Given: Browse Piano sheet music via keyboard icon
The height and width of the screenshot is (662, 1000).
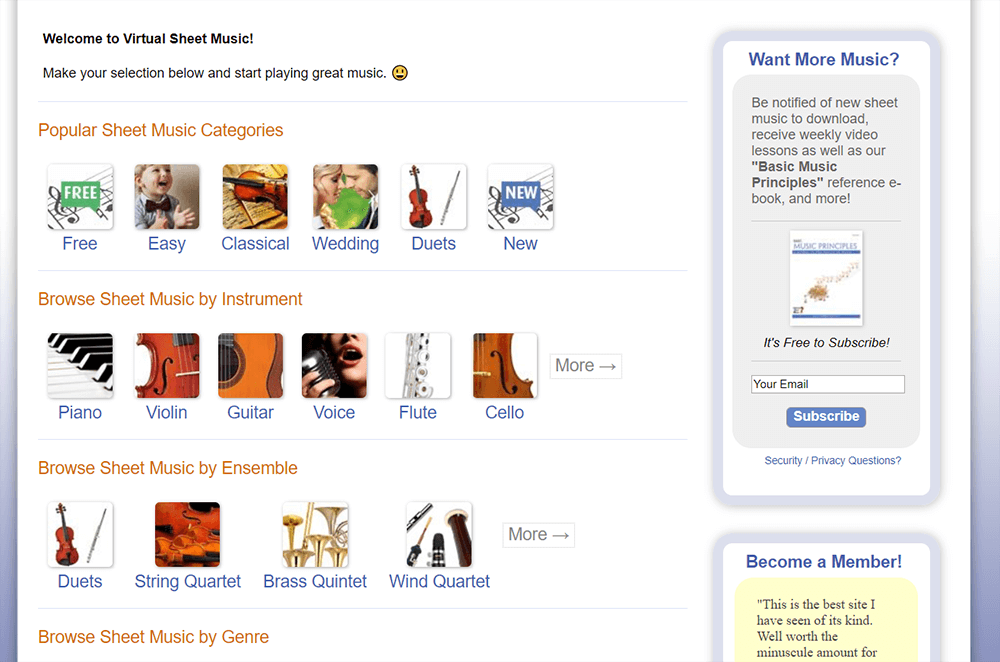Looking at the screenshot, I should coord(80,365).
